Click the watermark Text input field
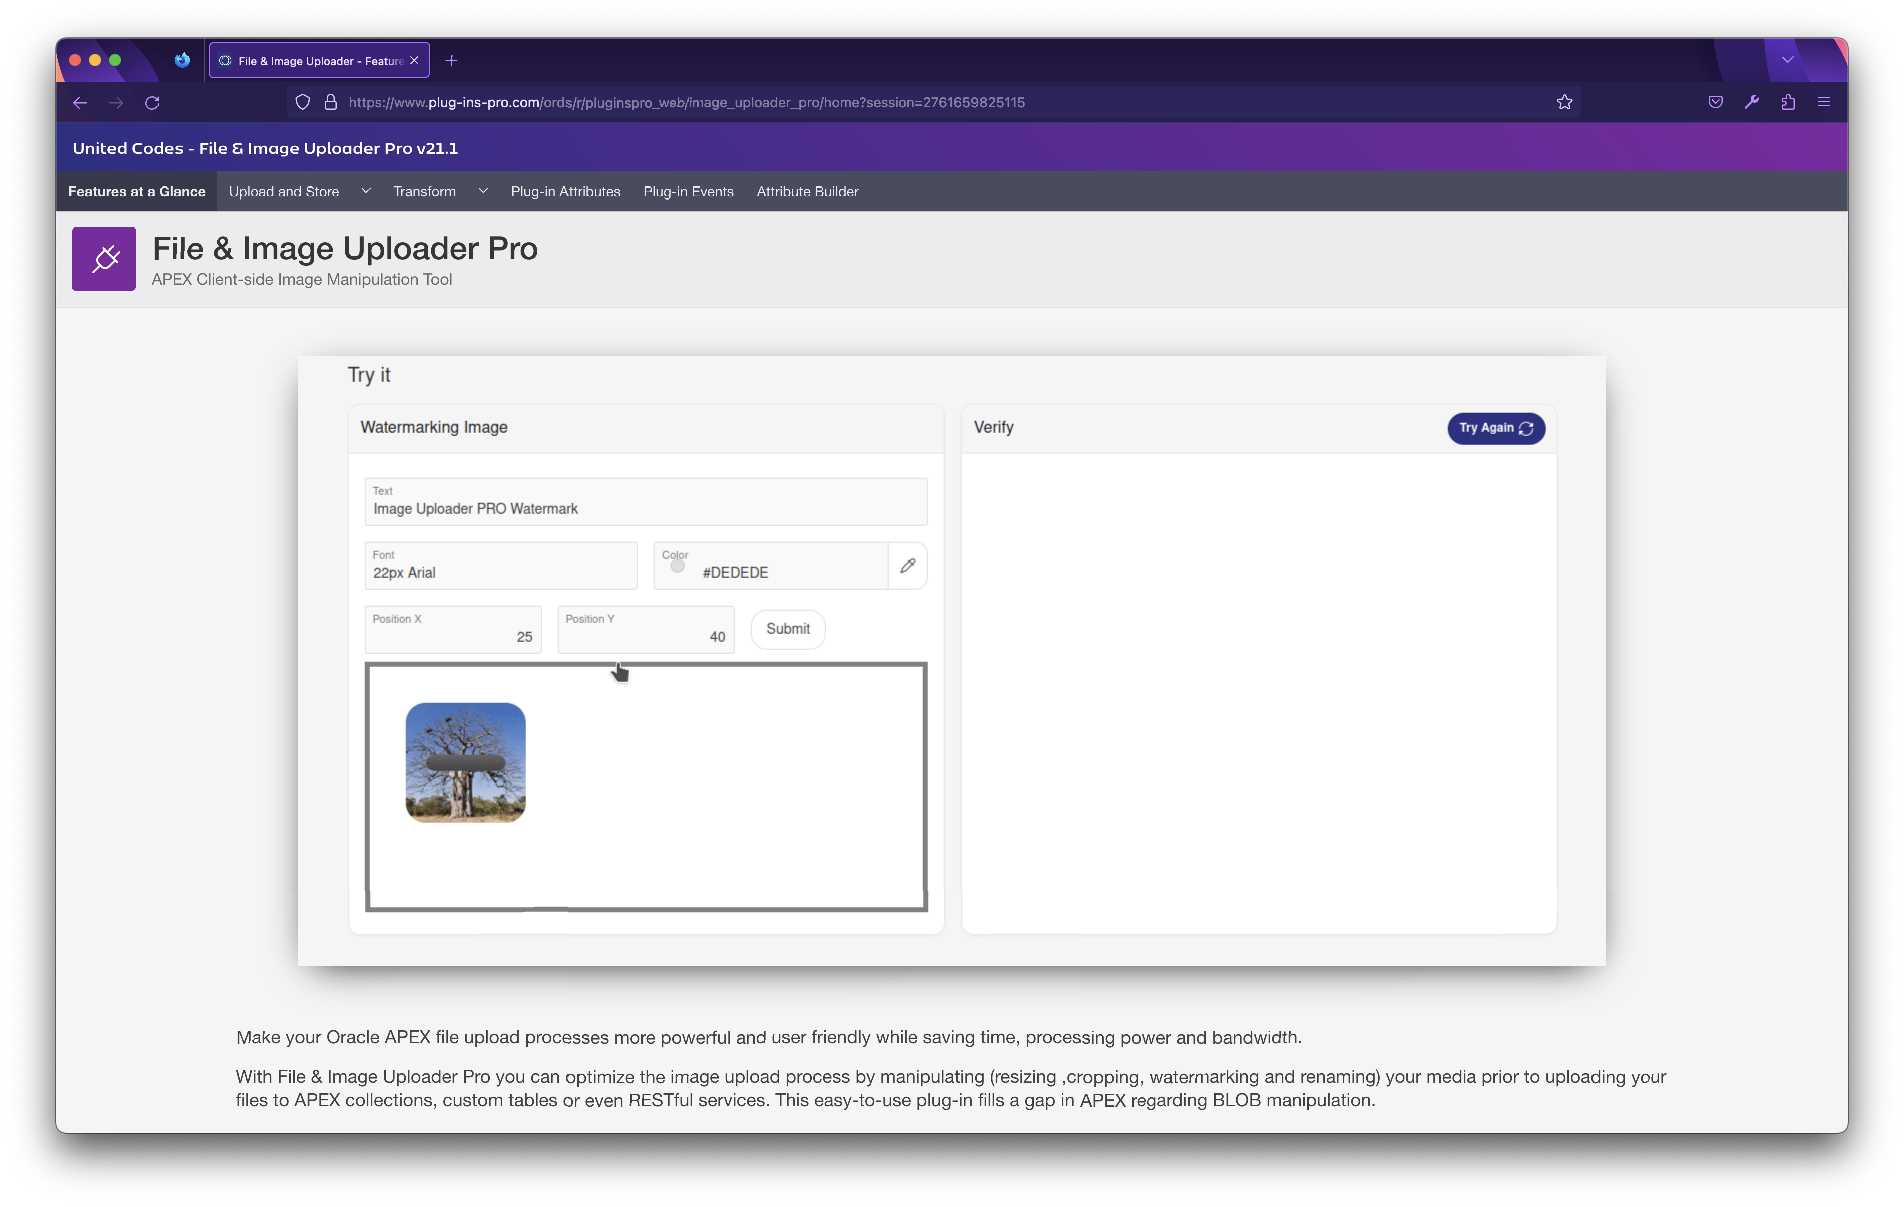This screenshot has height=1207, width=1904. point(646,502)
